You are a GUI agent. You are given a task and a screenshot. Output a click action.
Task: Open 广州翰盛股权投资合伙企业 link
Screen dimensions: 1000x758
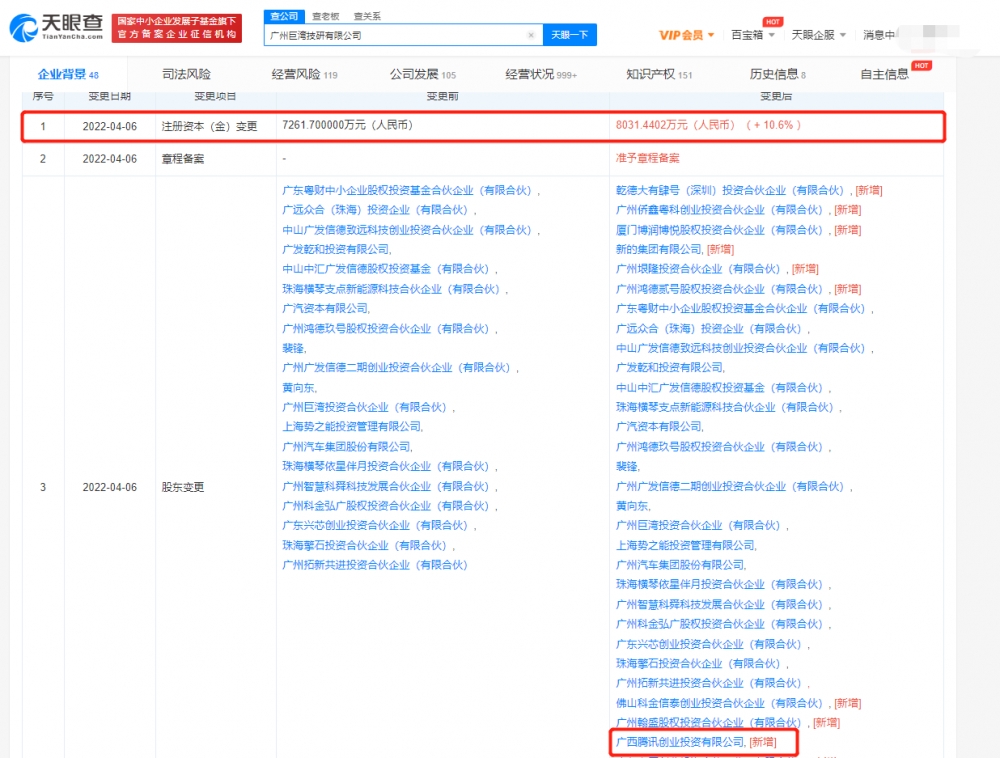pos(710,723)
